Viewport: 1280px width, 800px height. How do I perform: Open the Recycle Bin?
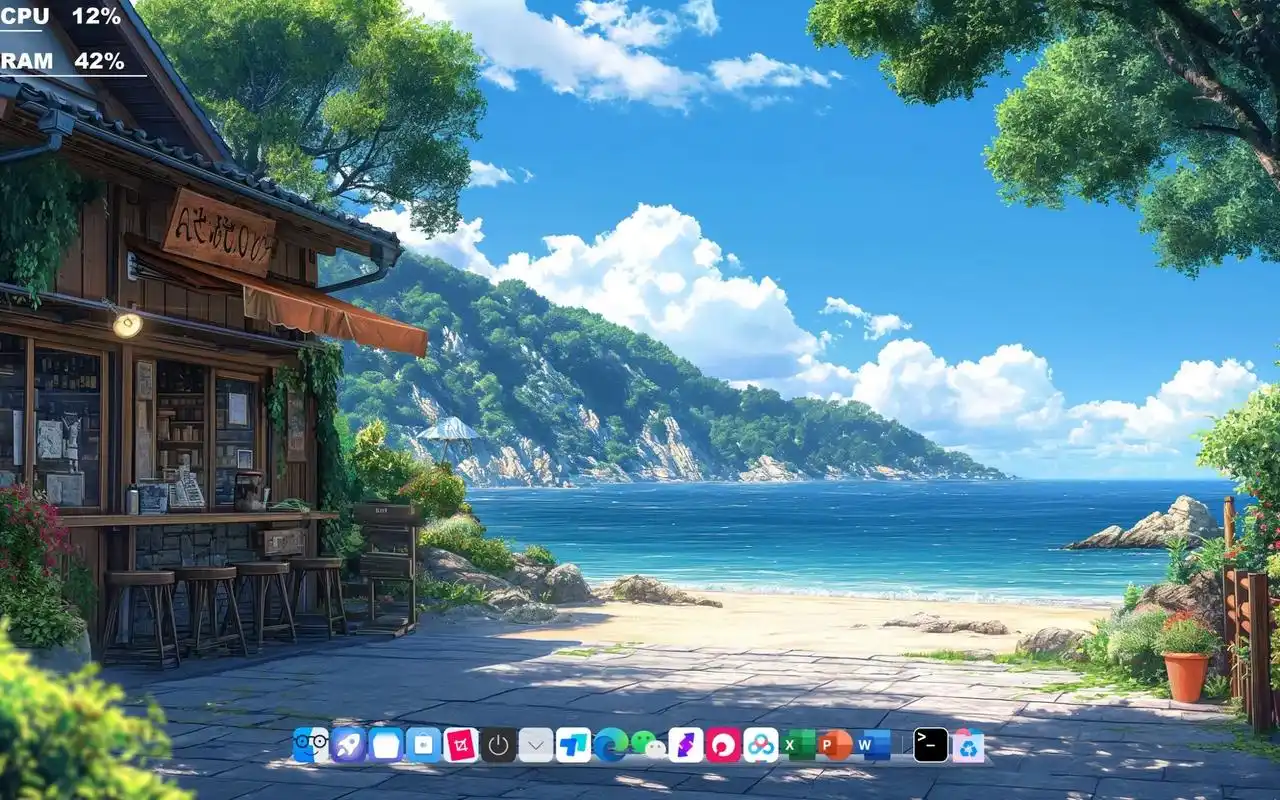pos(968,745)
